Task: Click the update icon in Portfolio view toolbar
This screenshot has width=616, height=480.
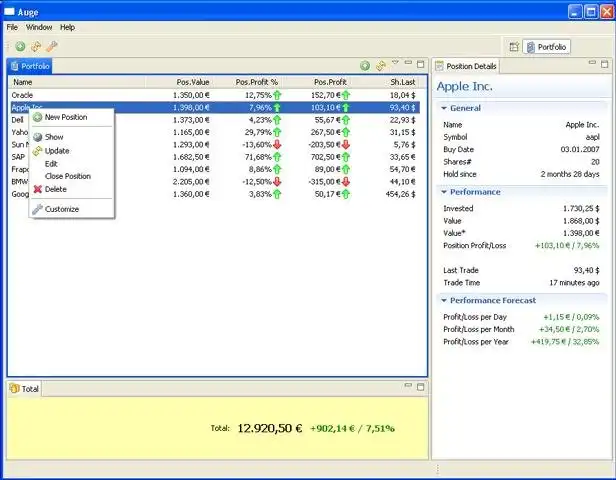Action: 381,66
